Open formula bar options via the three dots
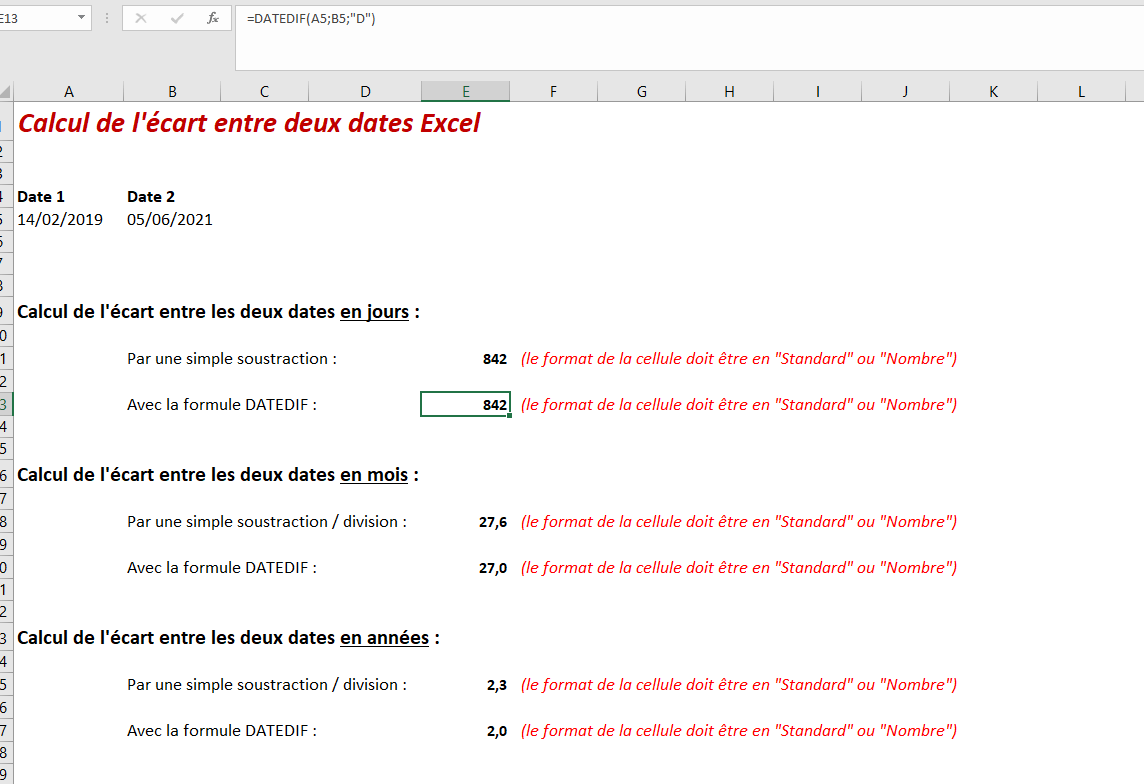Image resolution: width=1144 pixels, height=784 pixels. pyautogui.click(x=107, y=18)
